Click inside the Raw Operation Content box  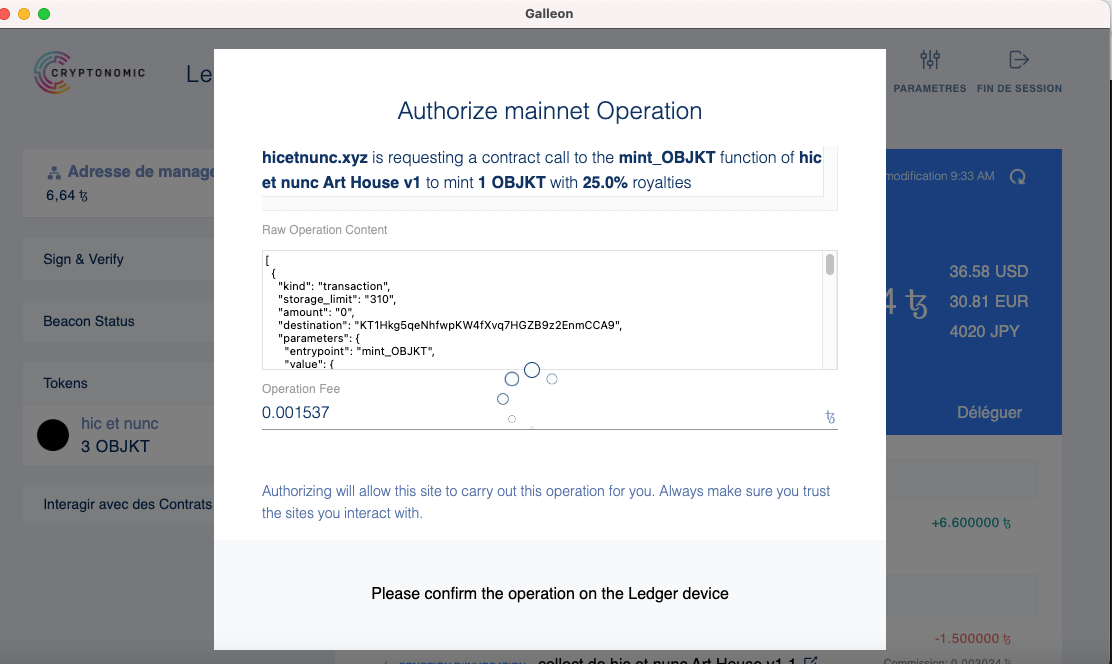click(540, 310)
